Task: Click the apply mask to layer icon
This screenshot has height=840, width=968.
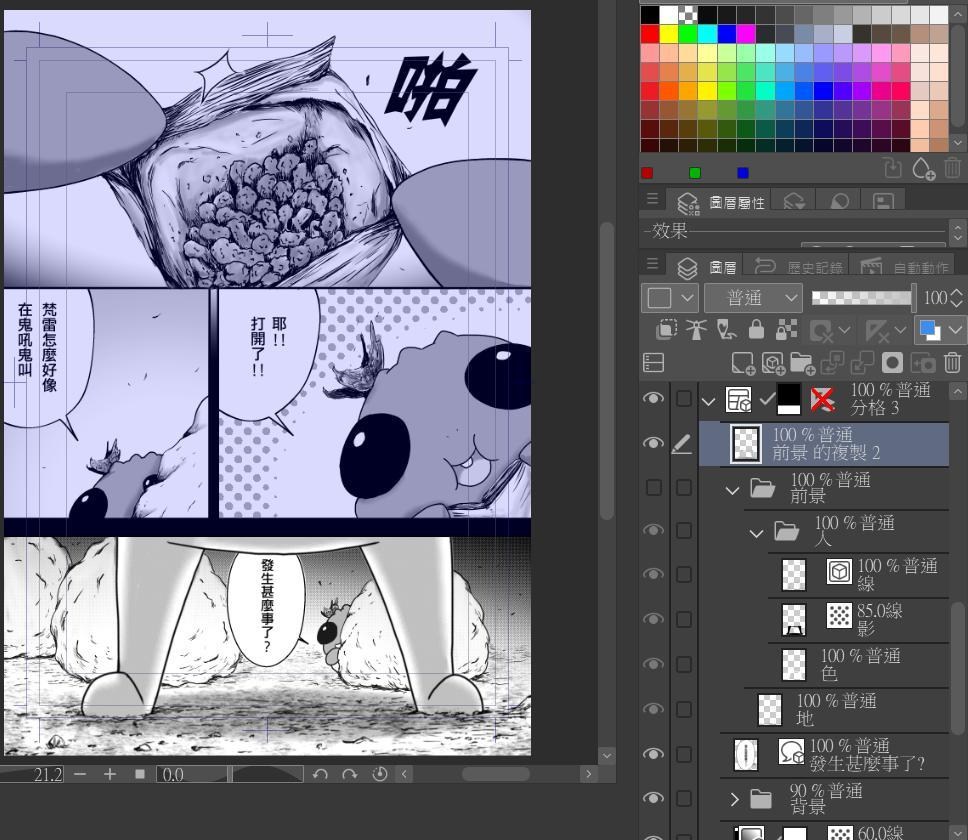Action: [923, 363]
